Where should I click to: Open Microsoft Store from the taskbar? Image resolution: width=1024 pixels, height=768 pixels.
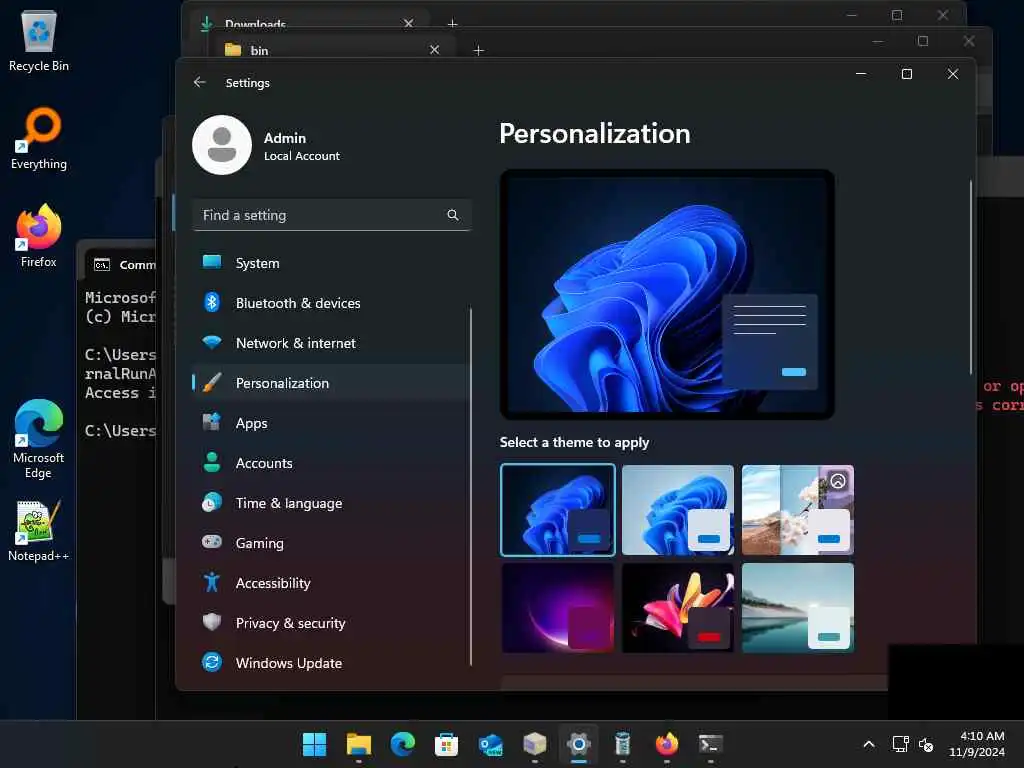click(x=447, y=744)
